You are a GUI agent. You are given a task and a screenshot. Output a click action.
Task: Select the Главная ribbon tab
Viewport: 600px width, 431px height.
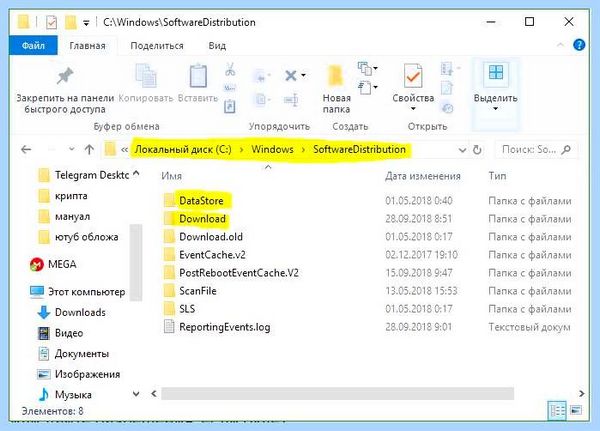point(87,46)
